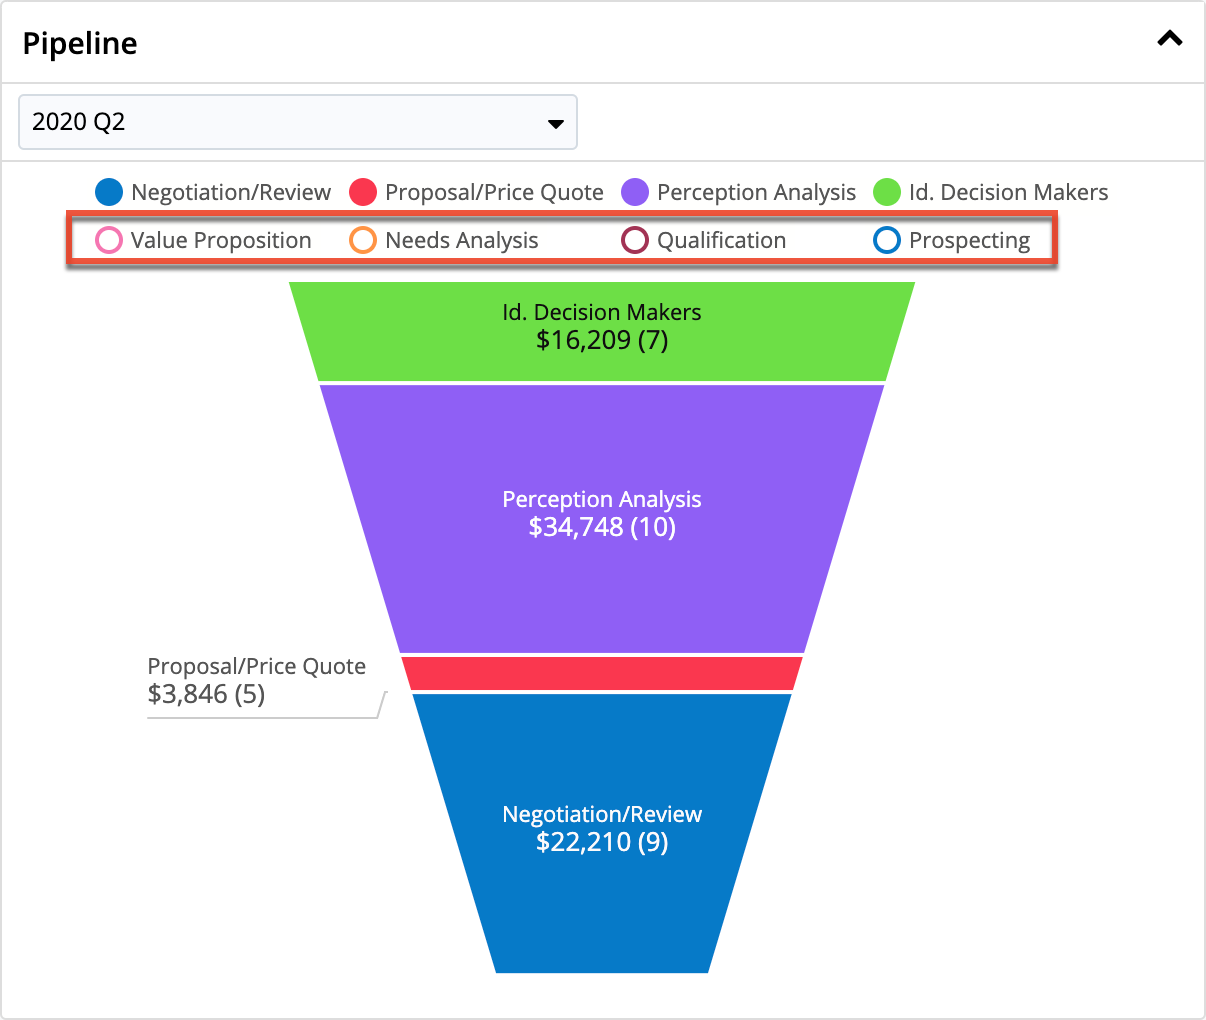Screen dimensions: 1206x1020
Task: Enable the Qualification legend circle
Action: [x=635, y=240]
